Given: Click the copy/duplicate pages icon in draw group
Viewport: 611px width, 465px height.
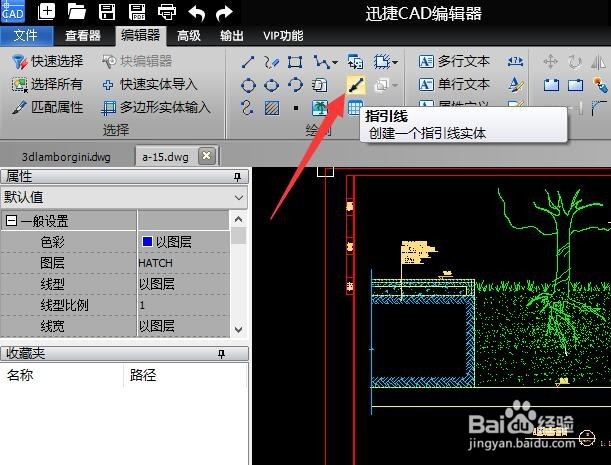Looking at the screenshot, I should [x=320, y=85].
